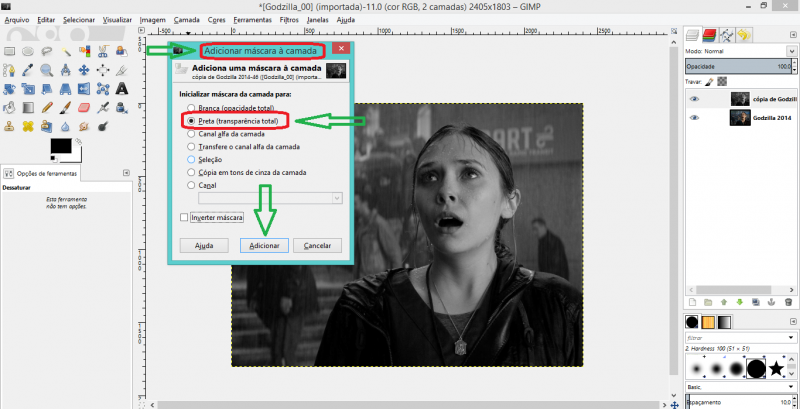
Task: Enable the 'Inverter máscara' checkbox
Action: click(x=184, y=217)
